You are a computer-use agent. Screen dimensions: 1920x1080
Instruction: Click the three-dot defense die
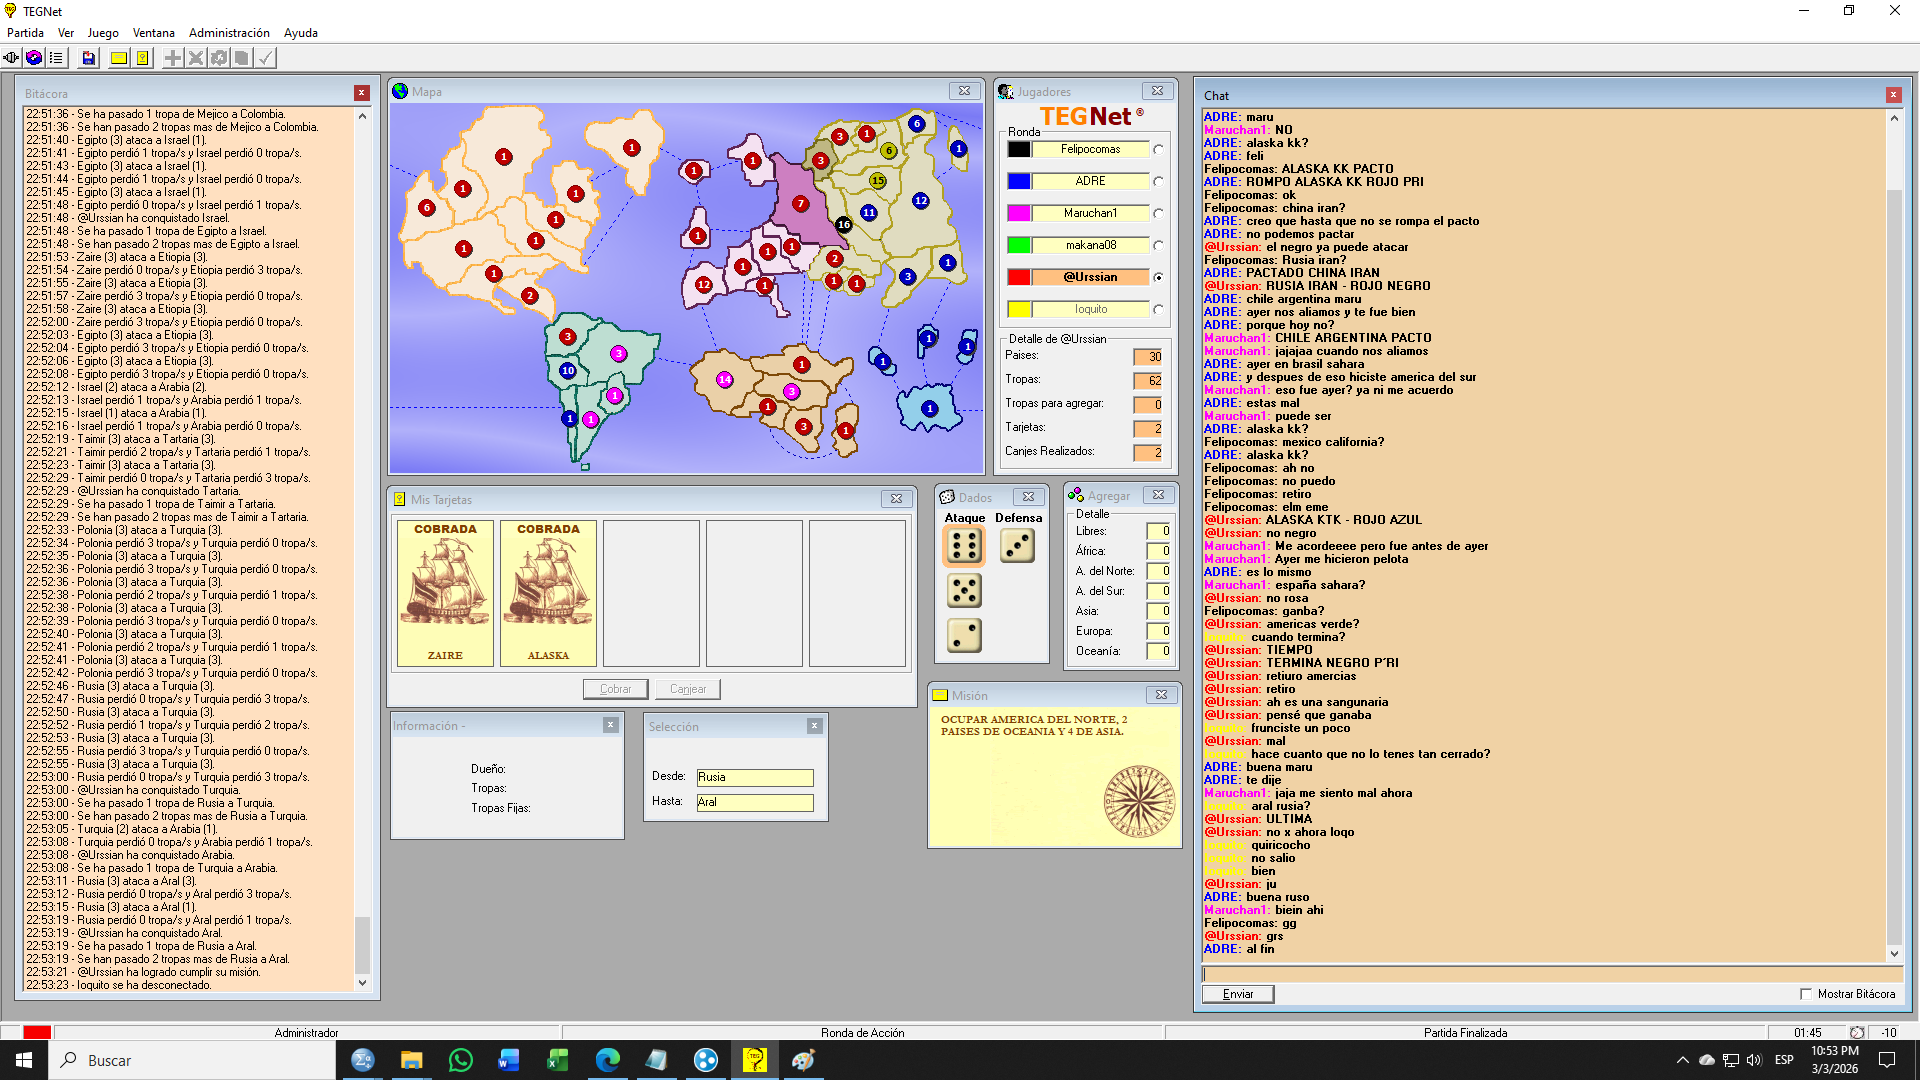[x=1017, y=546]
